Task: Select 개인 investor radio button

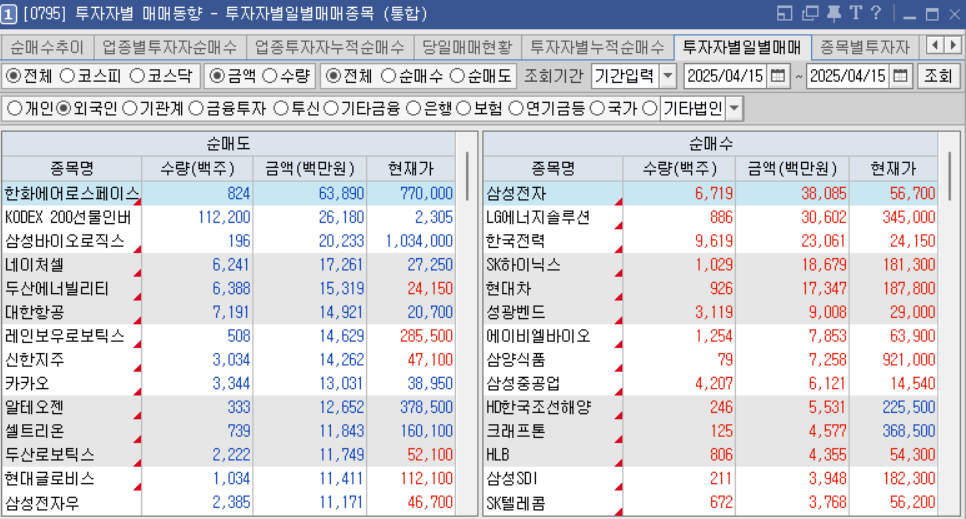Action: 14,109
